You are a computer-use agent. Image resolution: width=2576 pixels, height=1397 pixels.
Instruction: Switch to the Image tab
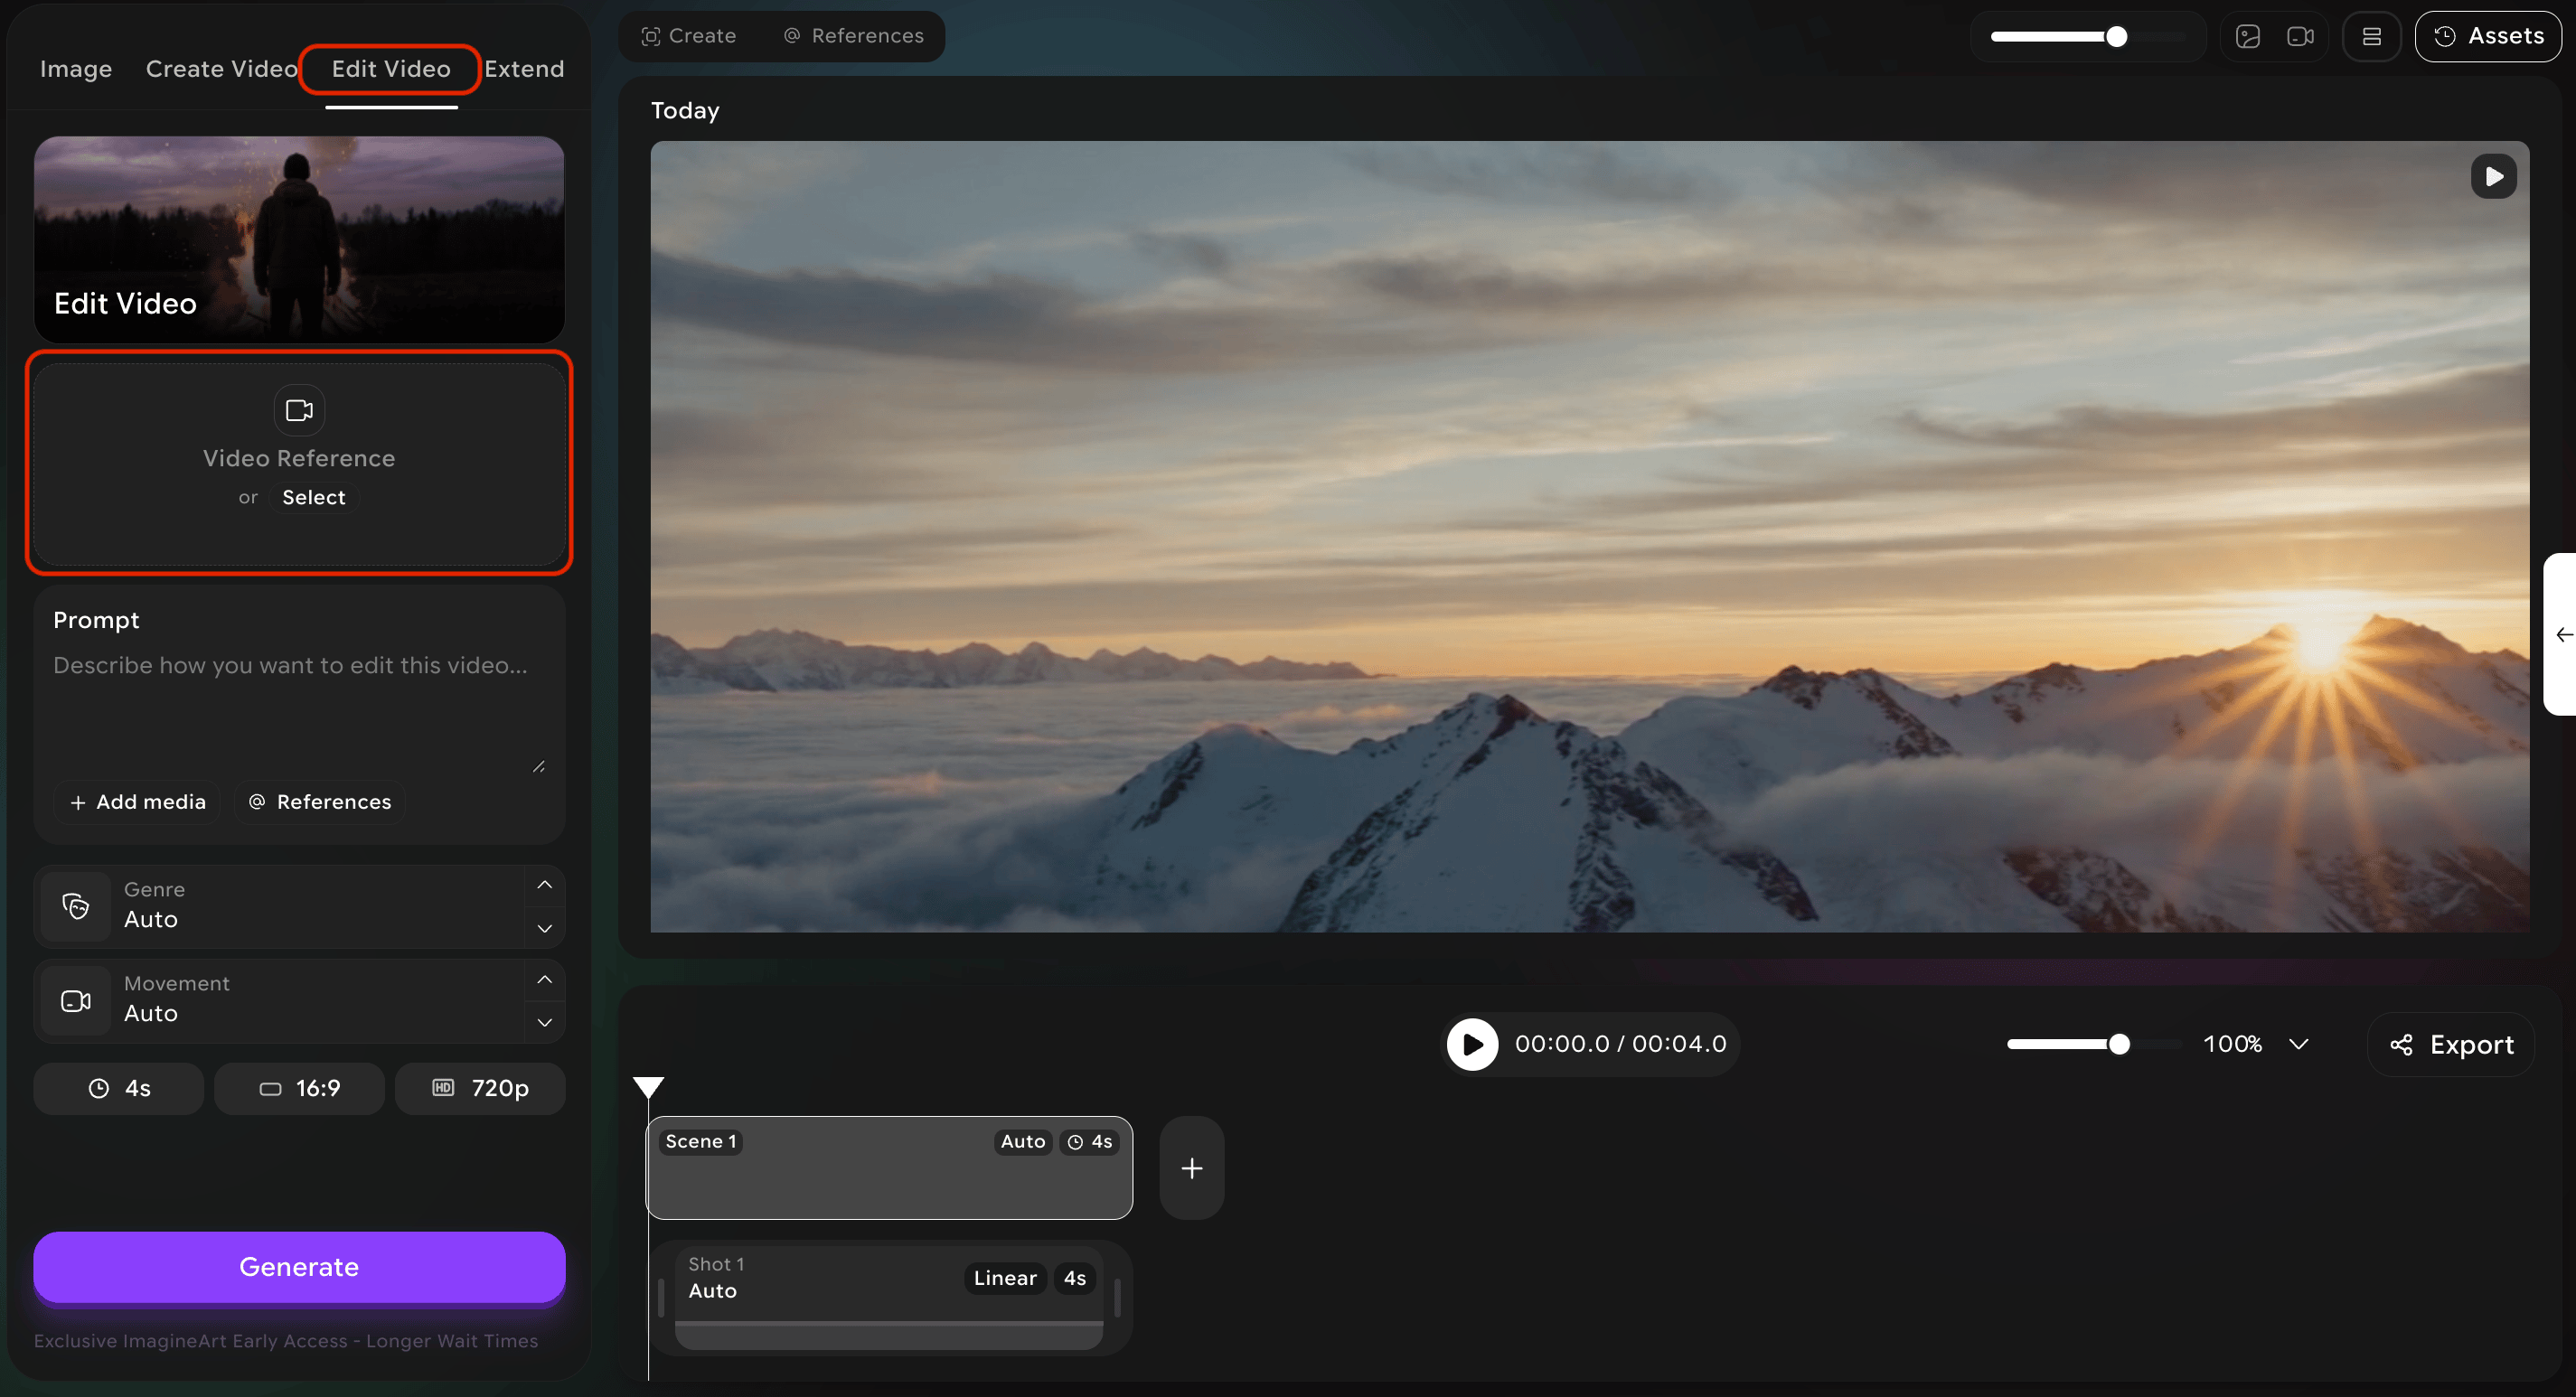[76, 69]
